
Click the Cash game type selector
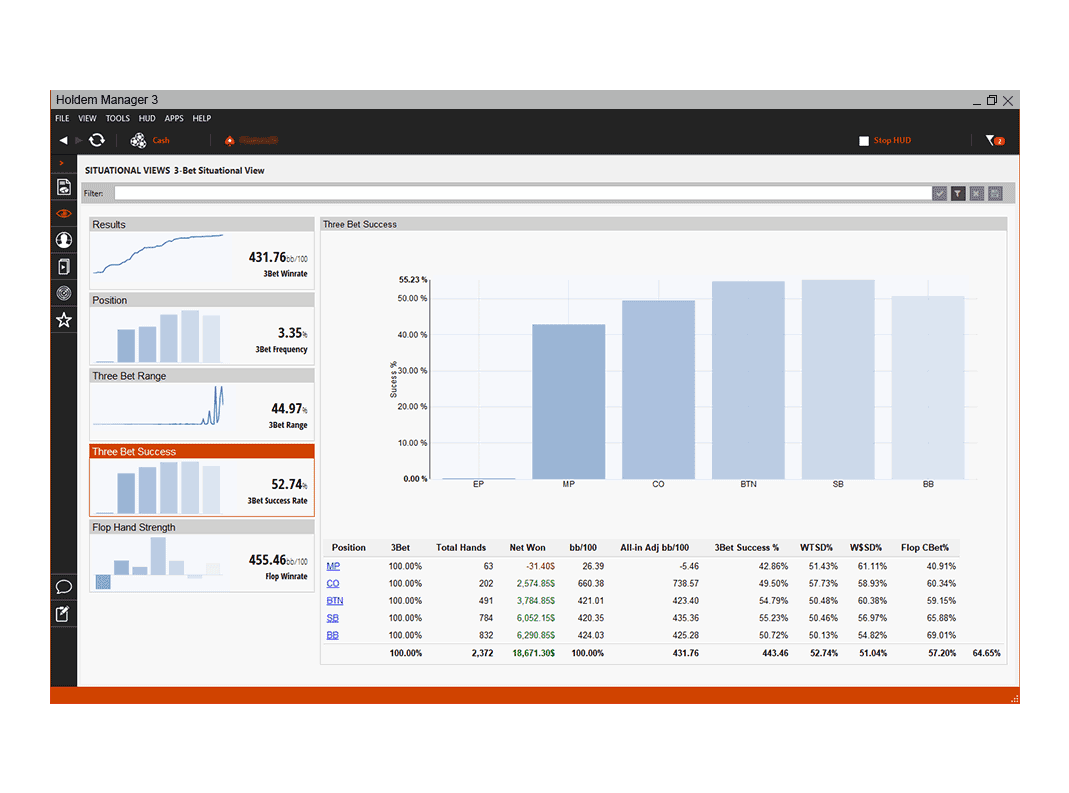[x=150, y=141]
